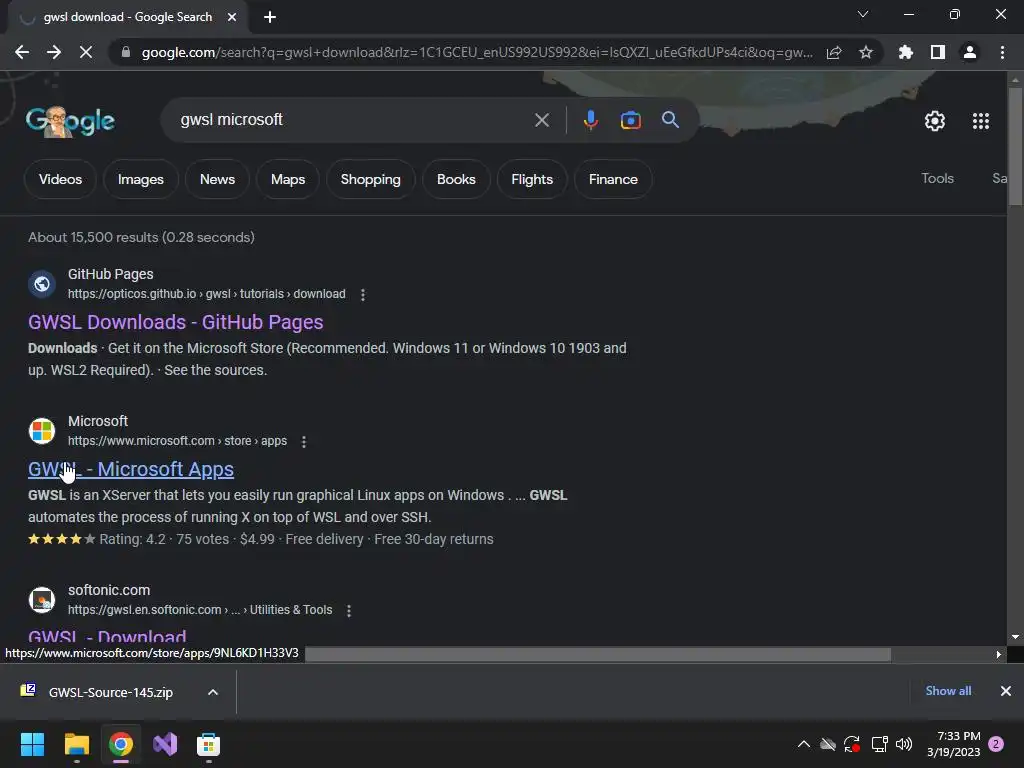Switch to Books results
1024x768 pixels.
coord(456,180)
